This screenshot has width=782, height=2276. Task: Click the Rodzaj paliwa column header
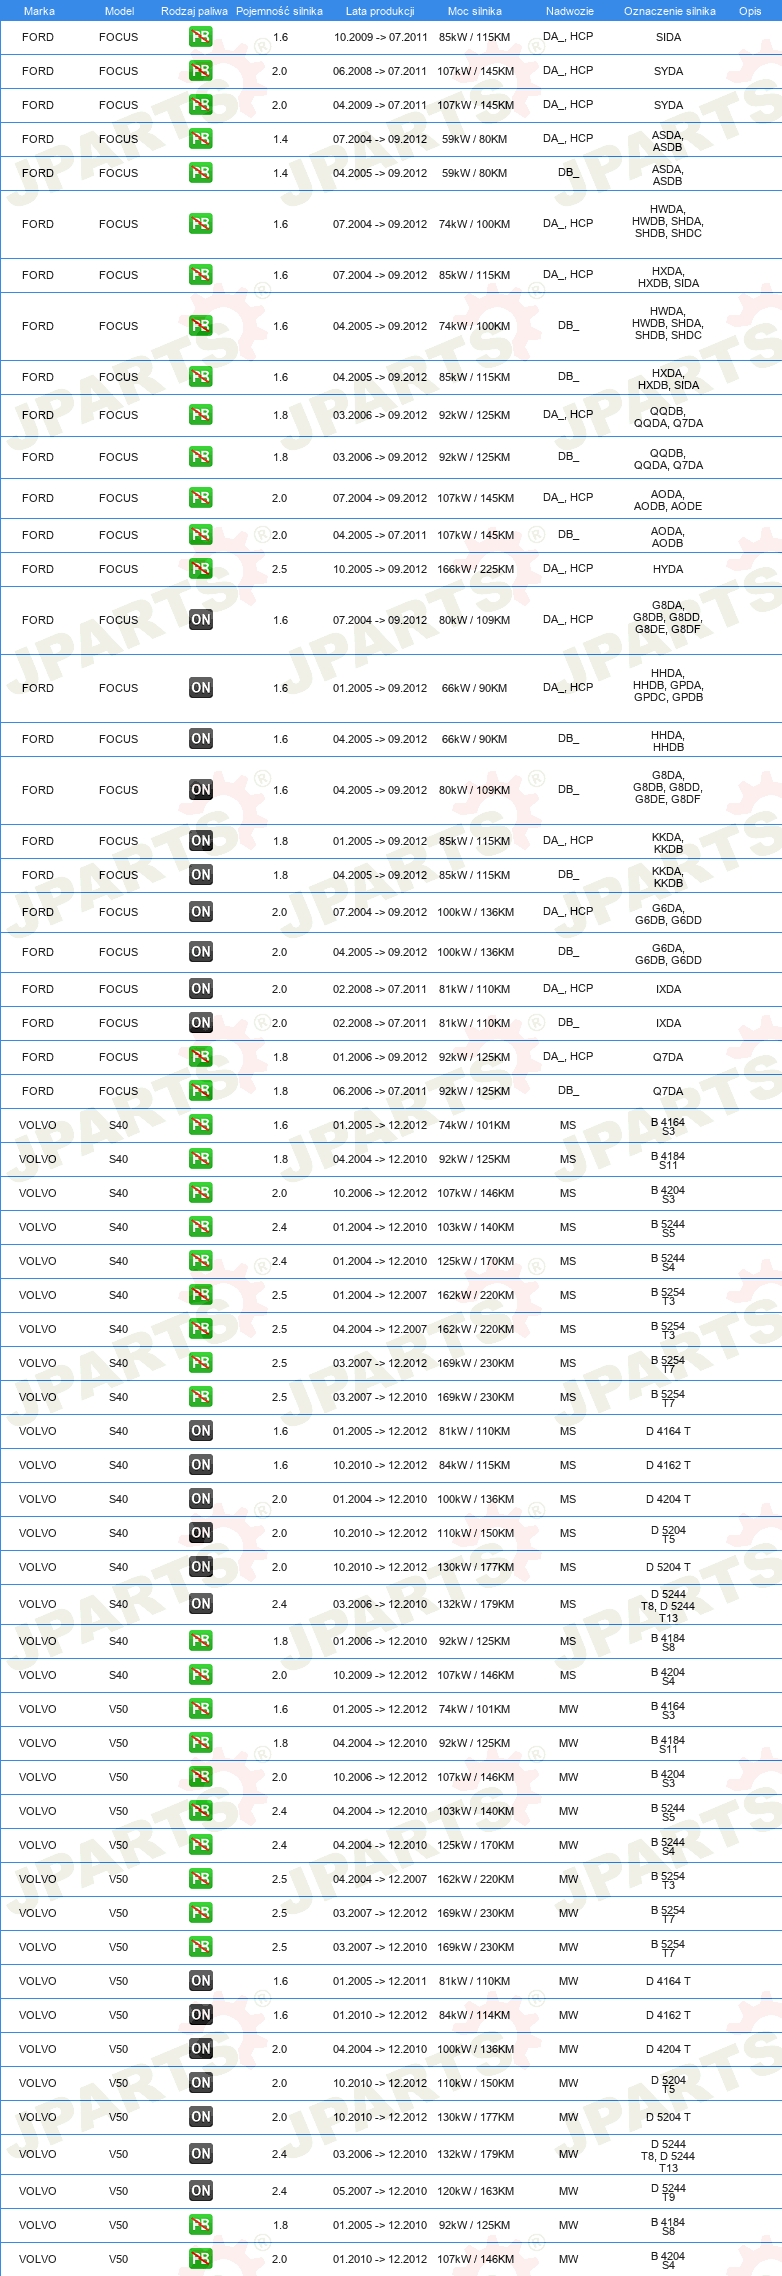coord(194,11)
